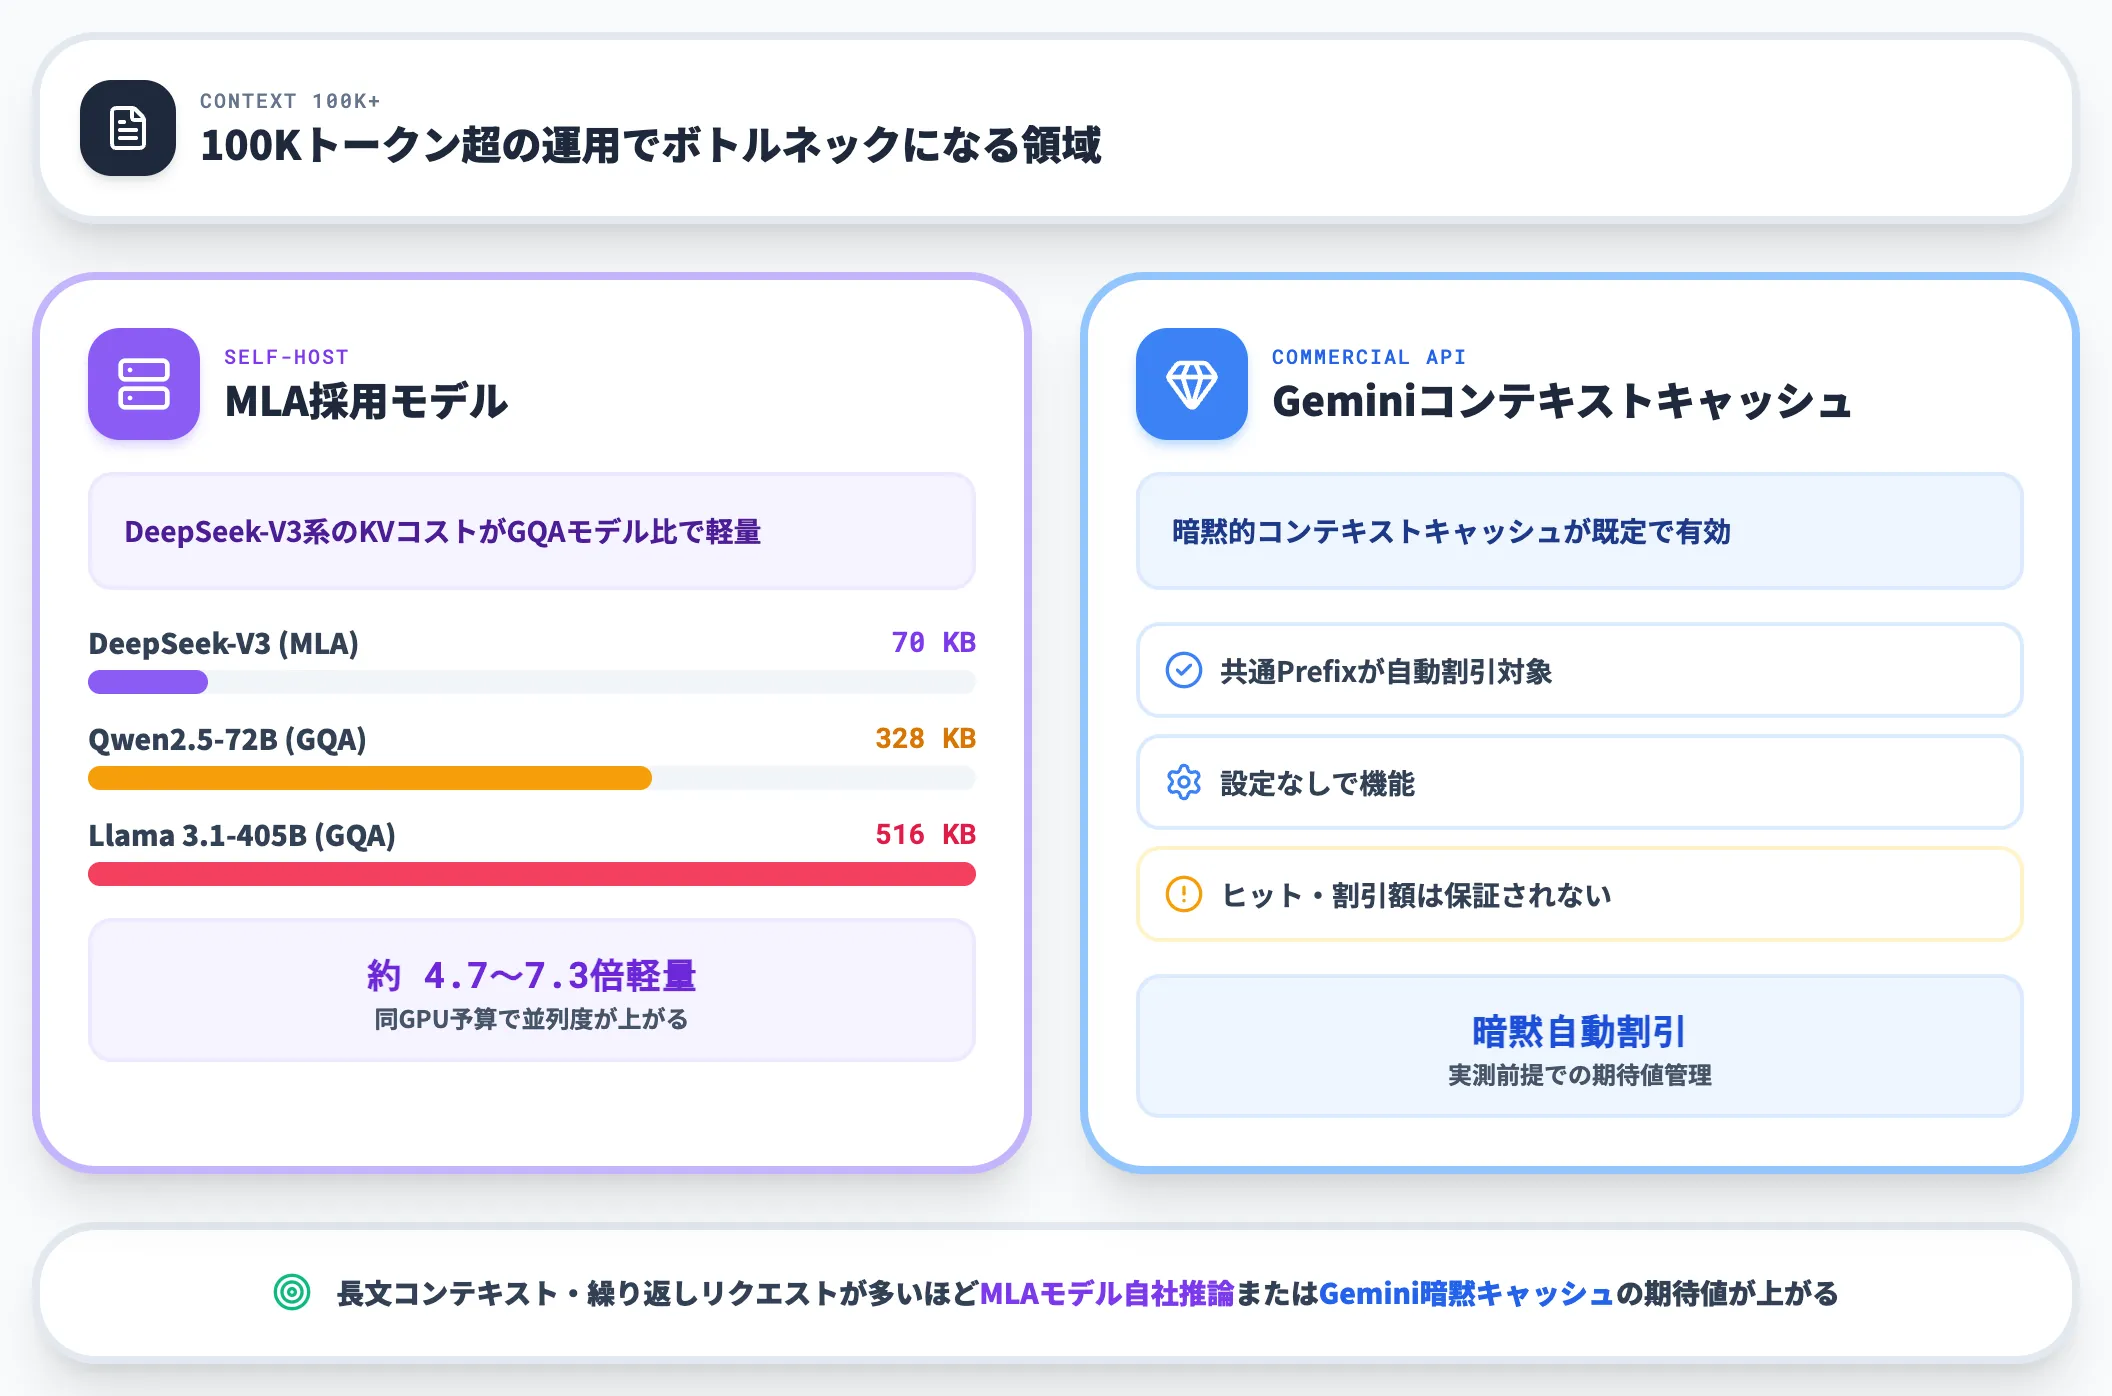2112x1396 pixels.
Task: Click the 328 KB value
Action: [925, 738]
